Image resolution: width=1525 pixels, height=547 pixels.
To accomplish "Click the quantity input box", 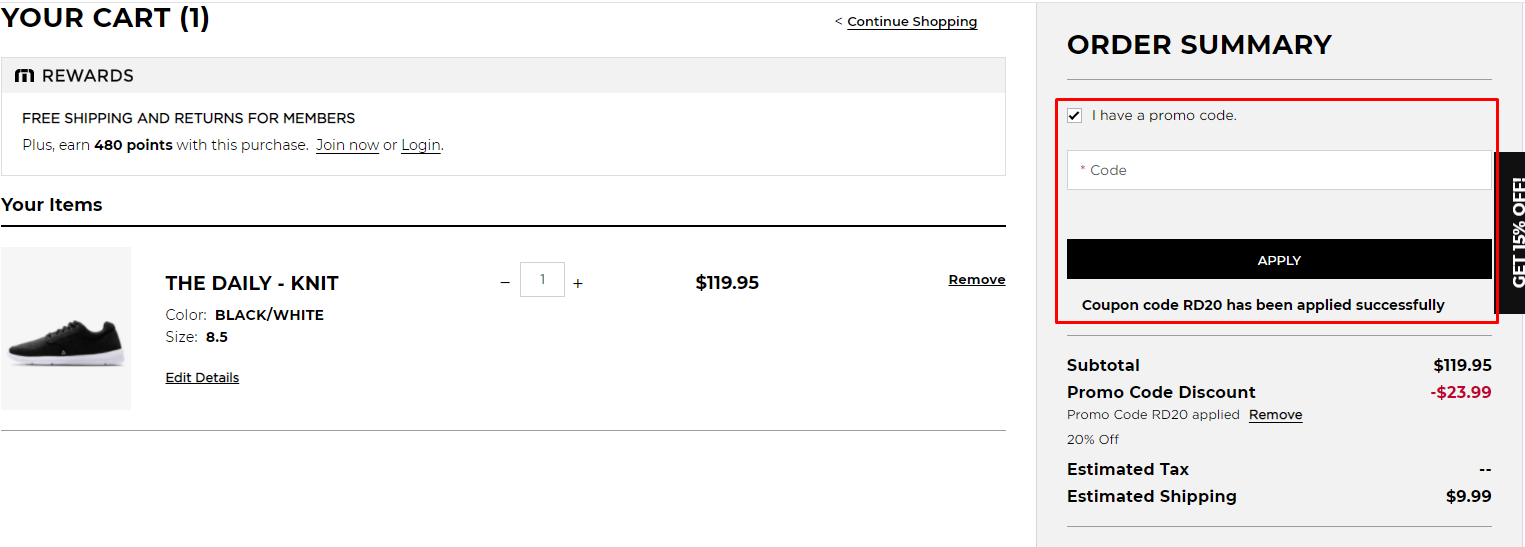I will (x=542, y=280).
